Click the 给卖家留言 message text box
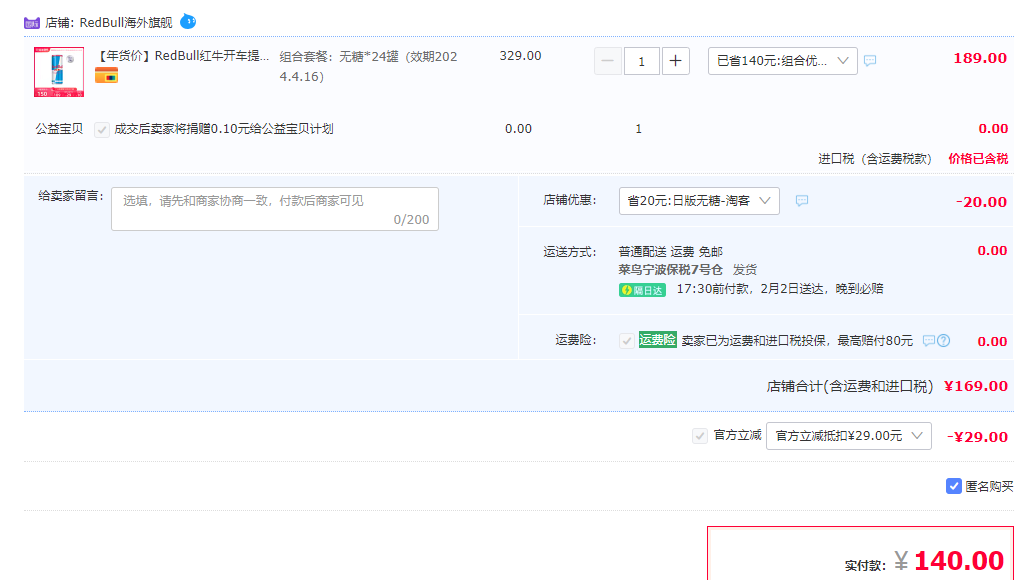 coord(275,209)
